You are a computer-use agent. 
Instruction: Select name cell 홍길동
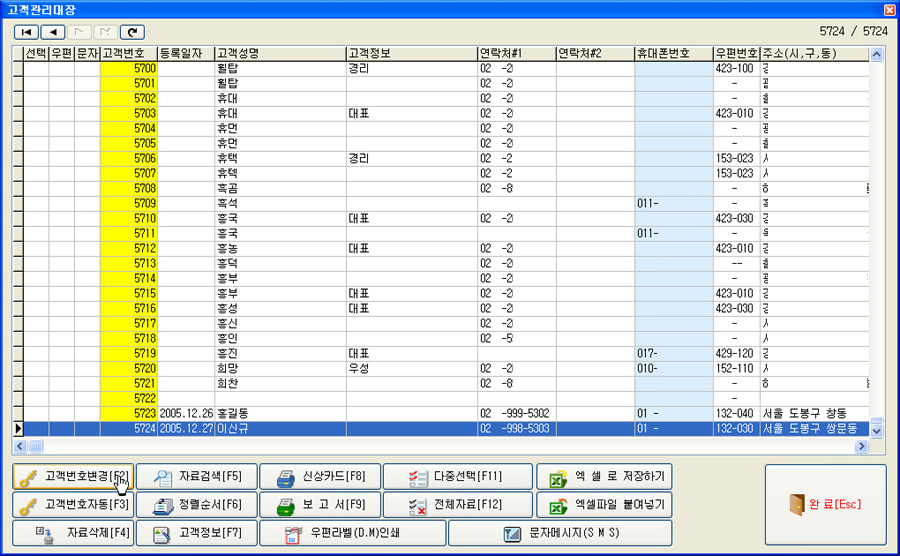click(x=281, y=414)
